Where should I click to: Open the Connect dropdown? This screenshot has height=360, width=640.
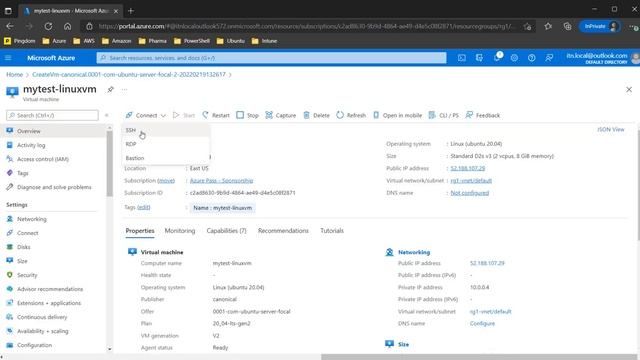coord(146,115)
